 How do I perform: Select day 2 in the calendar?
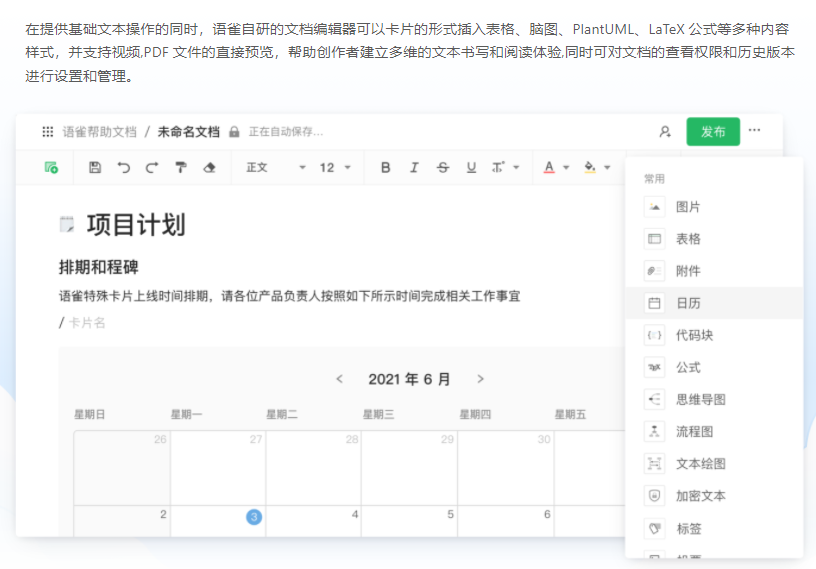click(x=163, y=514)
